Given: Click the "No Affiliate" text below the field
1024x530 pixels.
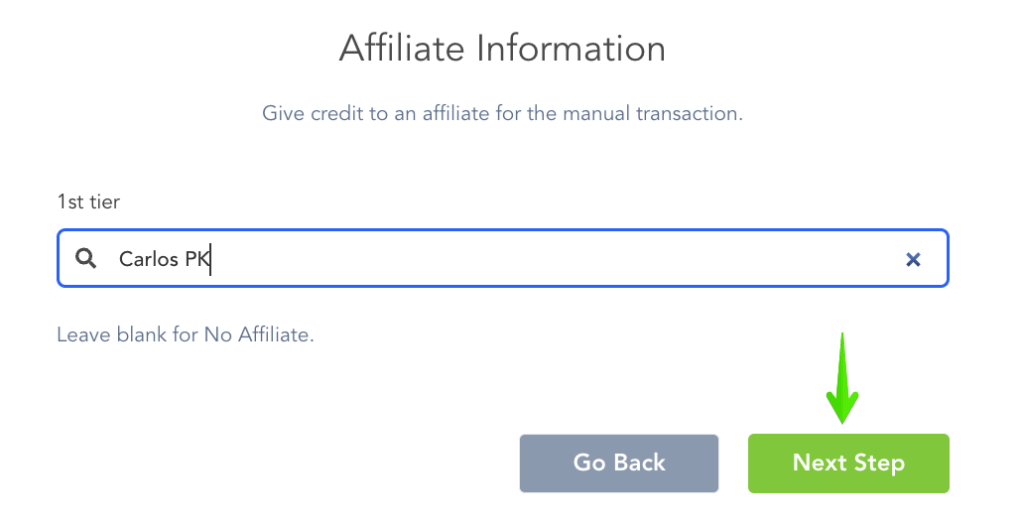Looking at the screenshot, I should pyautogui.click(x=258, y=335).
